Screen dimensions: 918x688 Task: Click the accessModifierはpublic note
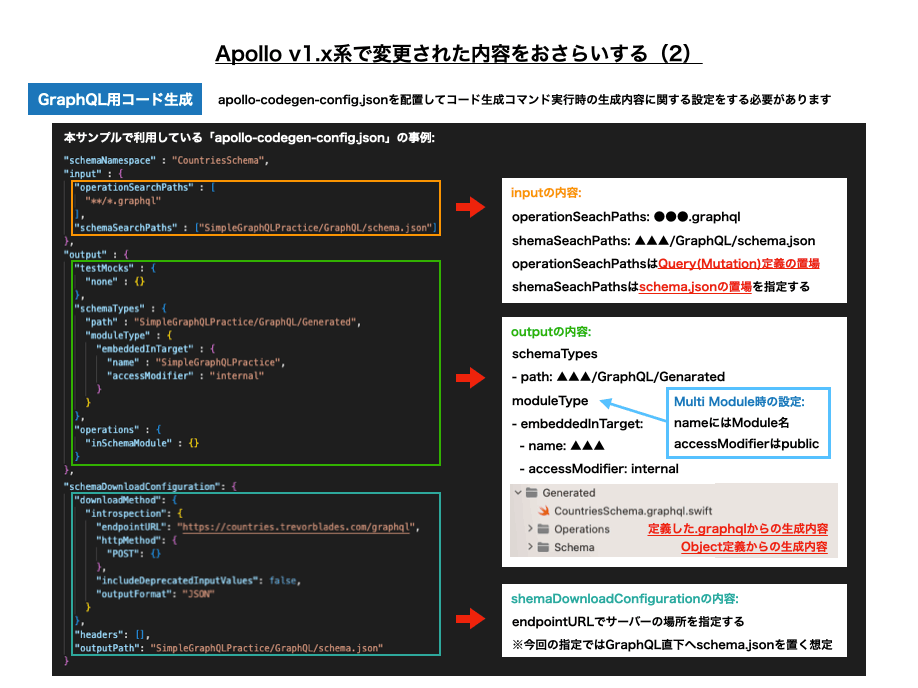point(746,444)
